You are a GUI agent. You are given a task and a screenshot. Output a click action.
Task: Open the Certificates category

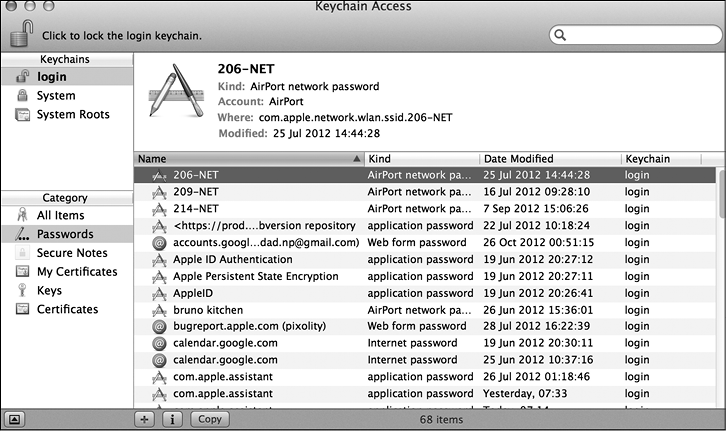tap(67, 310)
